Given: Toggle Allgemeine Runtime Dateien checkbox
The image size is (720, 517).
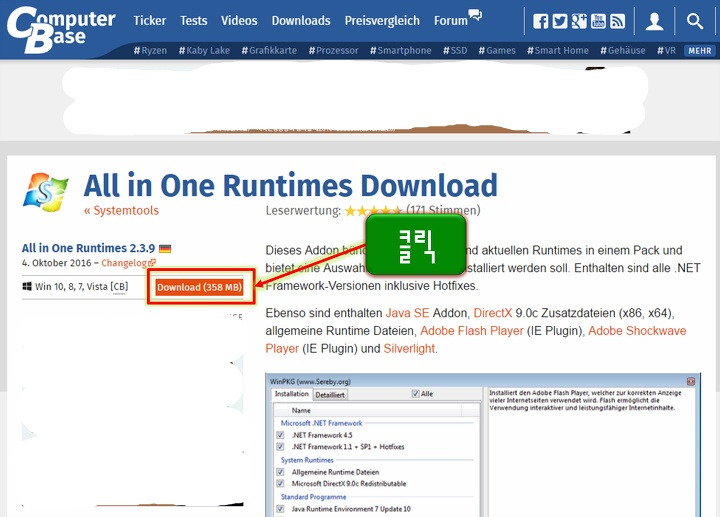Looking at the screenshot, I should [280, 472].
